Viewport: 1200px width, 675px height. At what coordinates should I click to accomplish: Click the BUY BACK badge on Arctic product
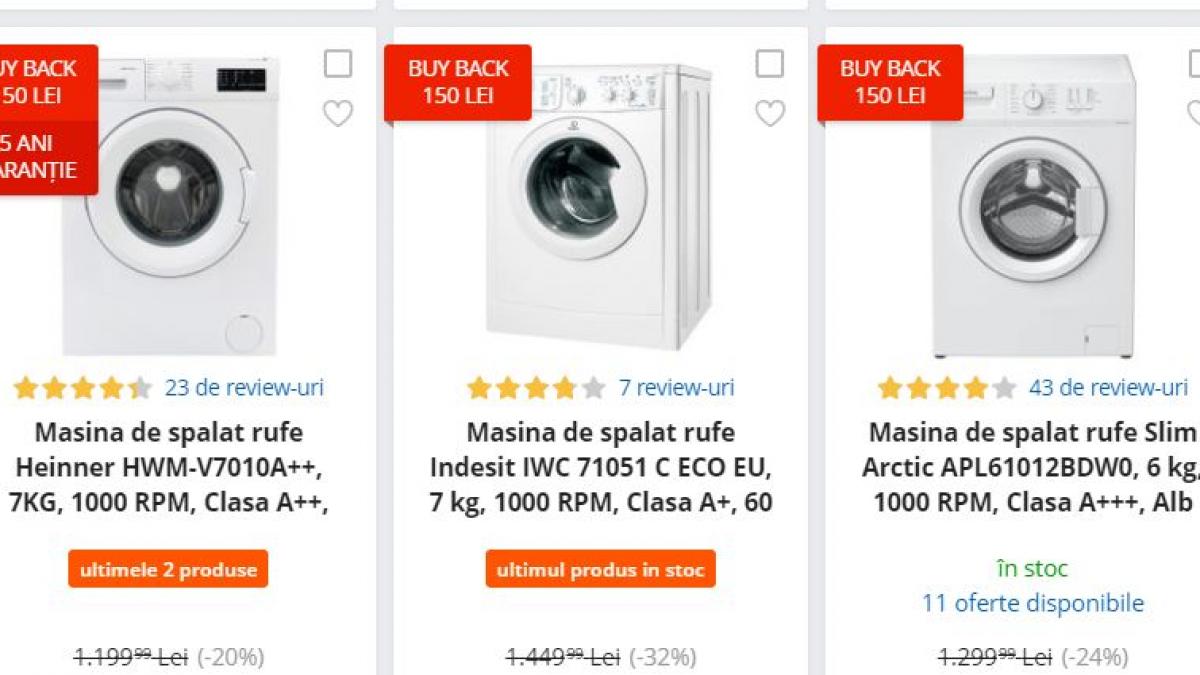890,83
